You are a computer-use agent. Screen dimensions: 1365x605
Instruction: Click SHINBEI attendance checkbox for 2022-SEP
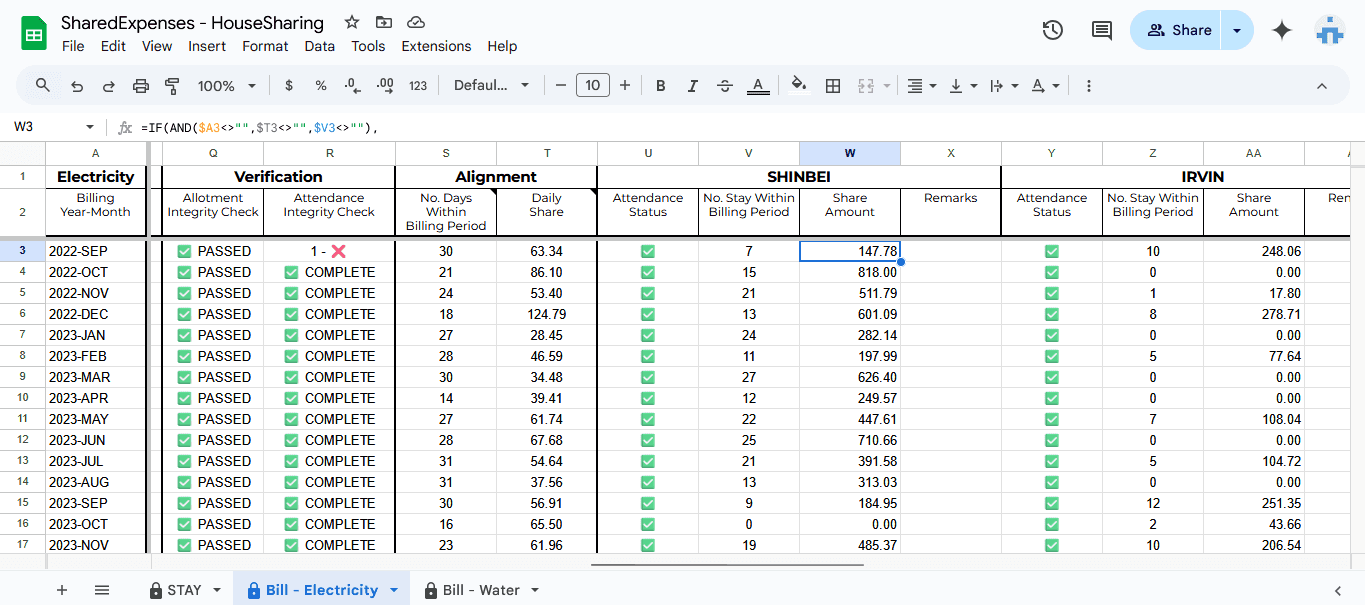coord(648,251)
